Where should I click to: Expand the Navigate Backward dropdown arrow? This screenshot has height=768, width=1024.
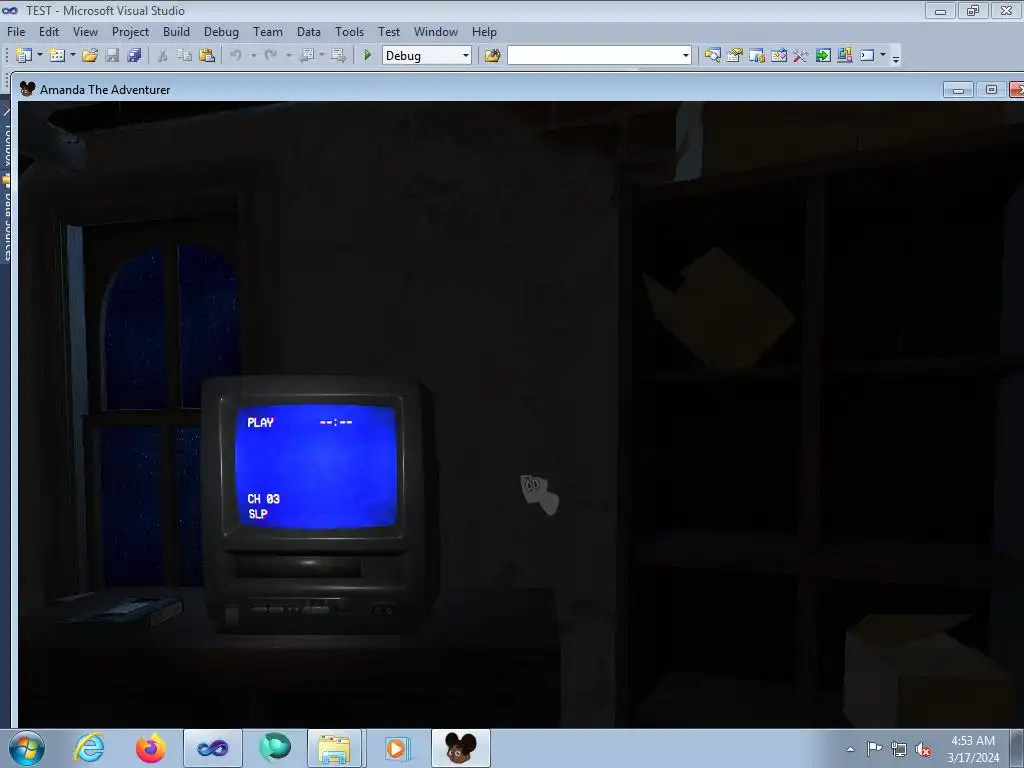[x=322, y=56]
